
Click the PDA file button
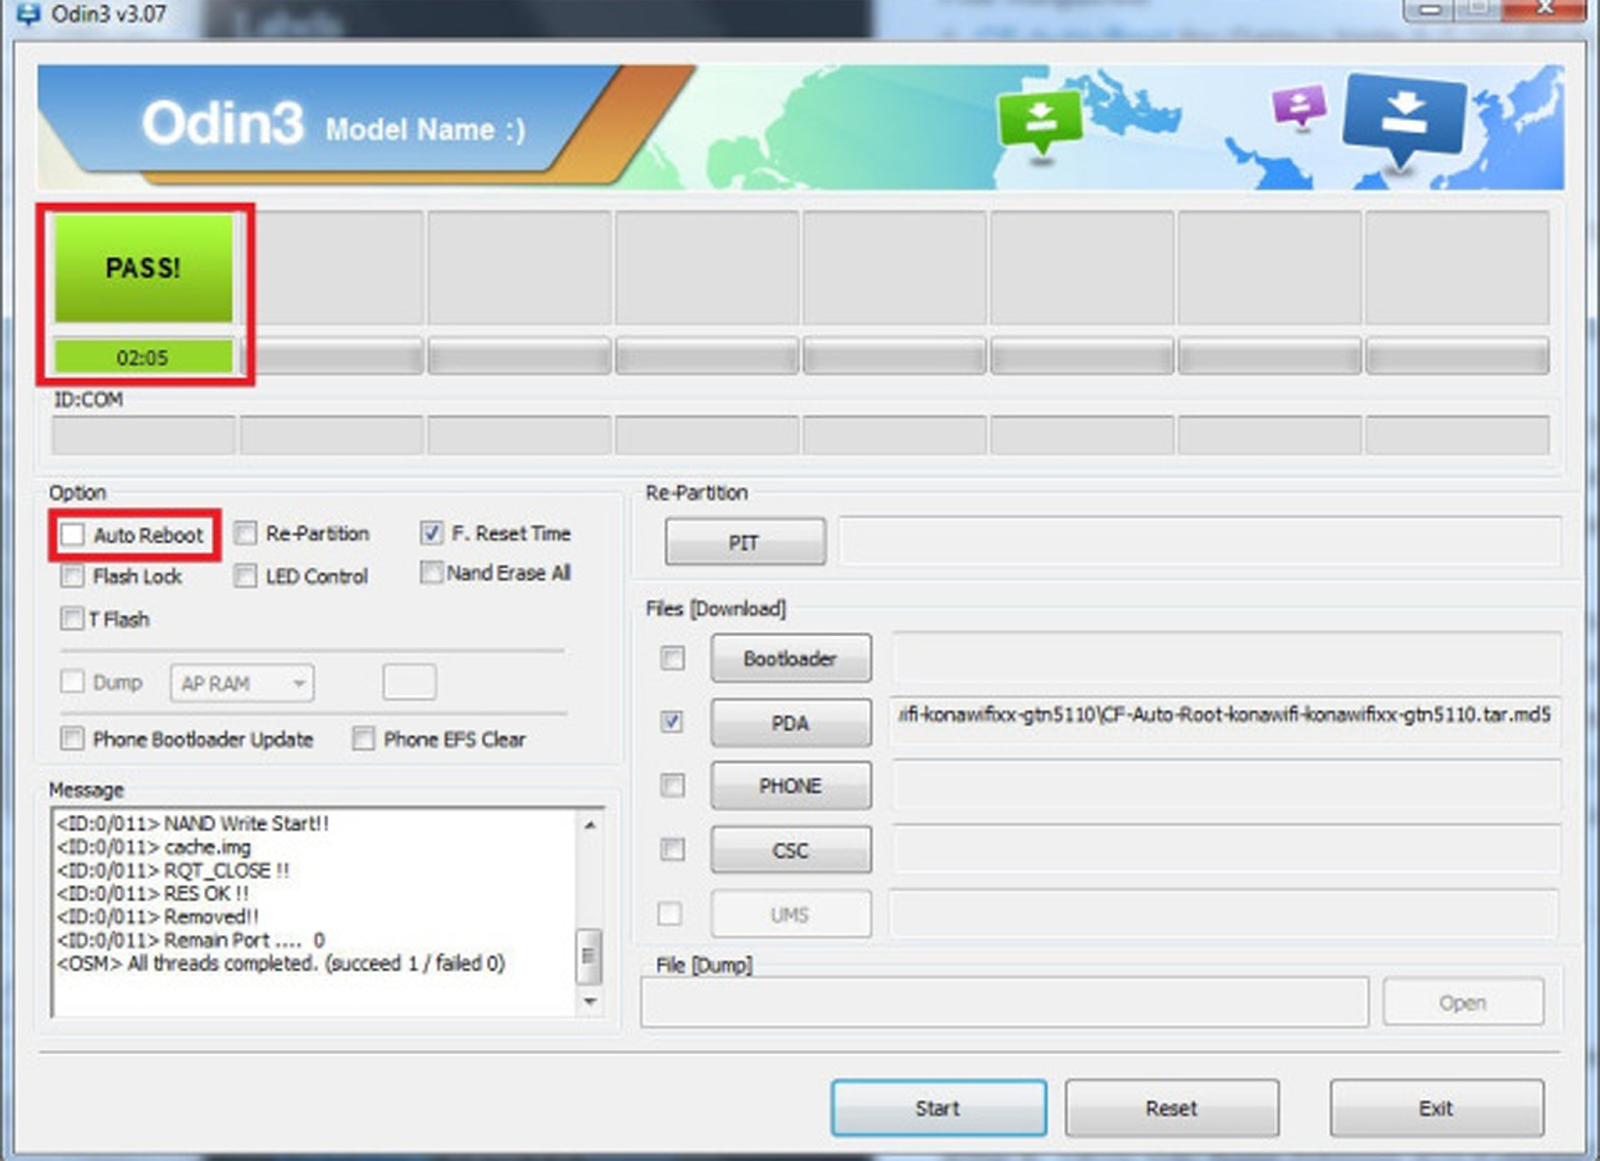pos(790,722)
